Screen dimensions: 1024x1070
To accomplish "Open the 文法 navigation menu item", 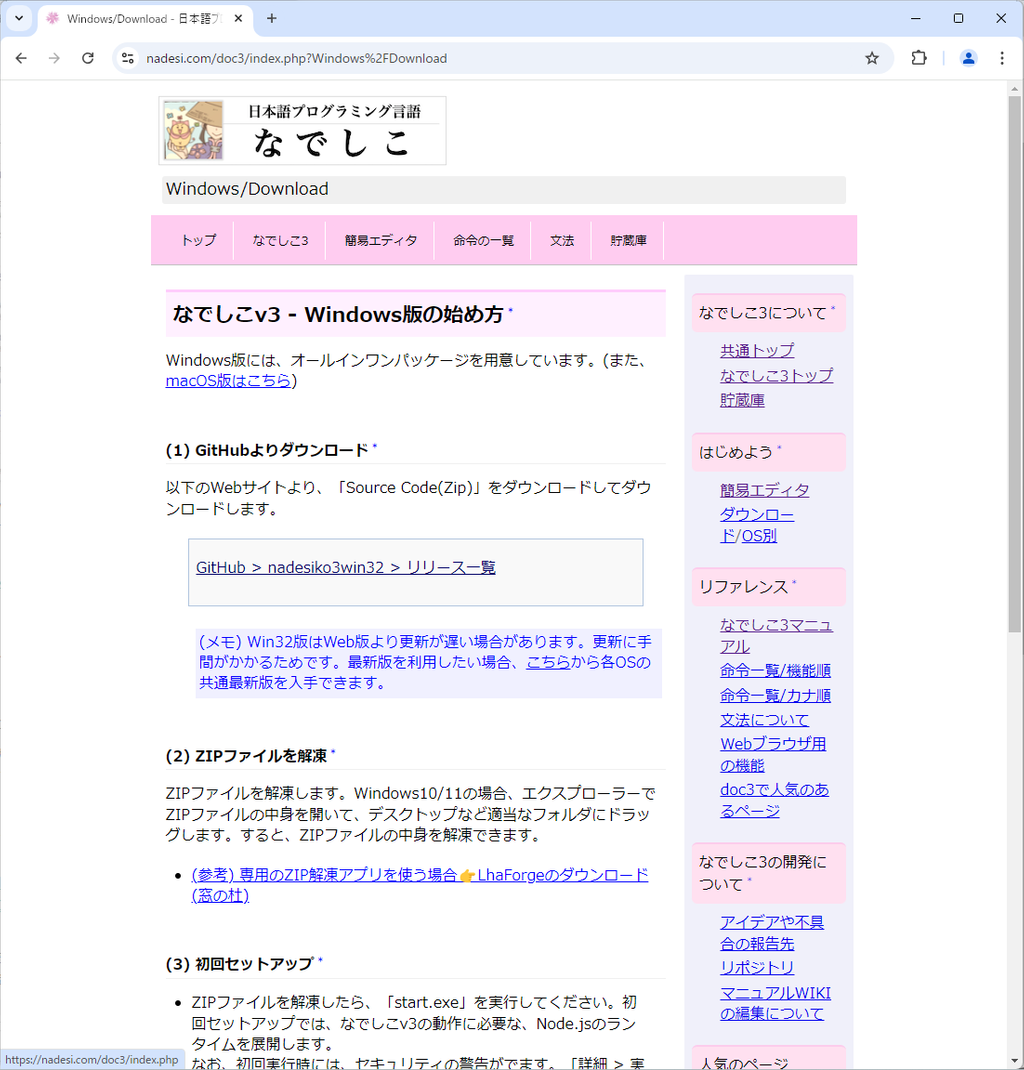I will [x=562, y=241].
